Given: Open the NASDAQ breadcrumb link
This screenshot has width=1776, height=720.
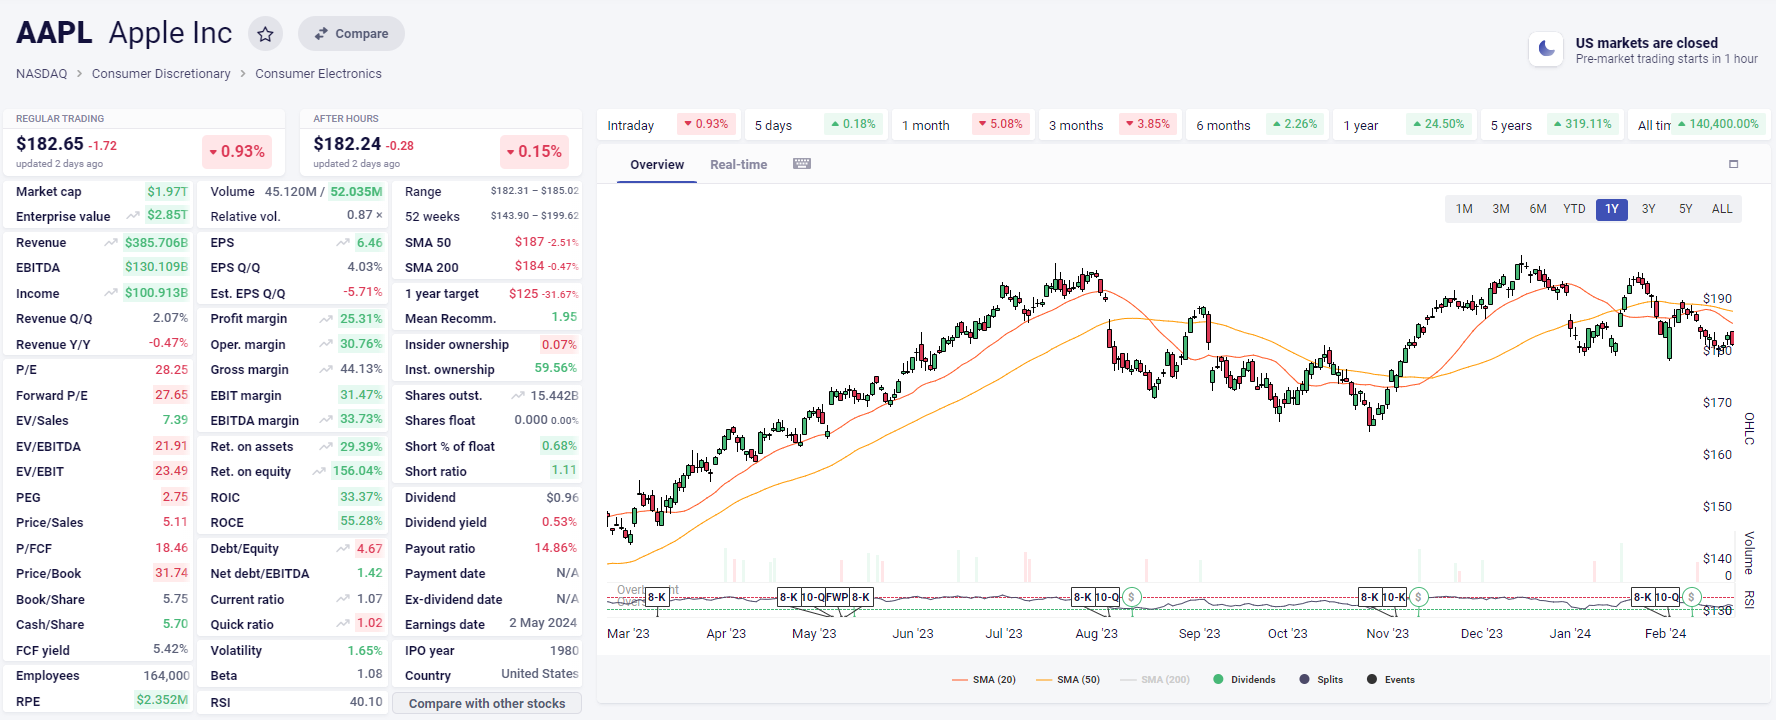Looking at the screenshot, I should (x=42, y=74).
